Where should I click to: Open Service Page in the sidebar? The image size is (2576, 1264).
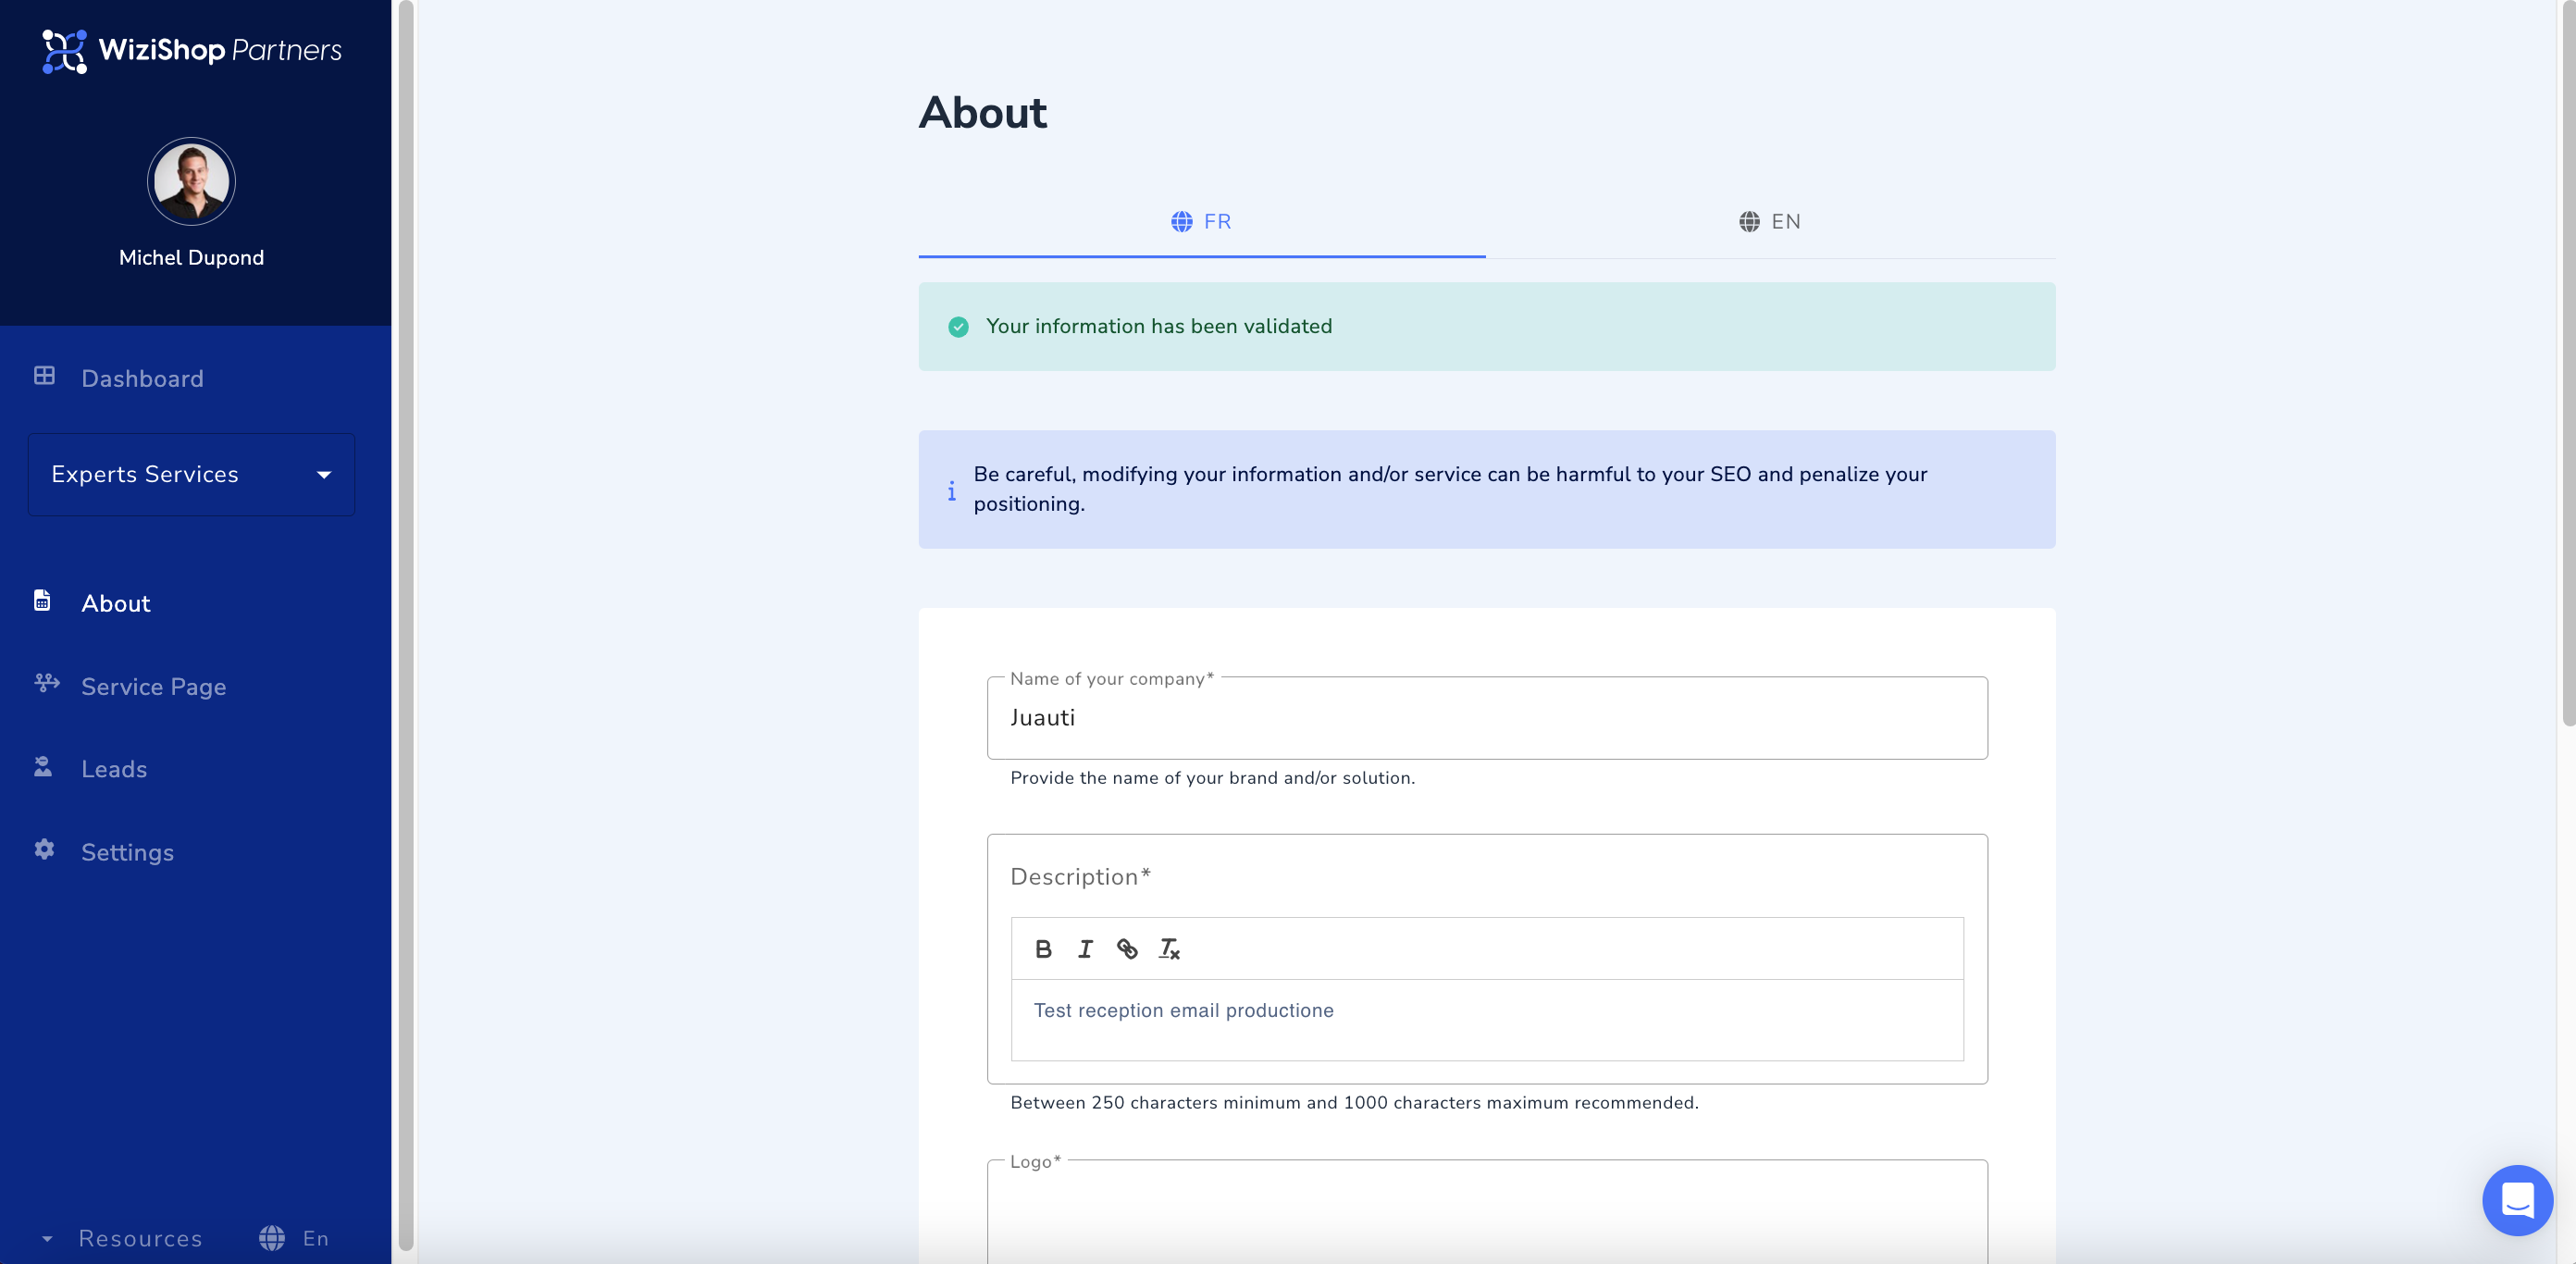(154, 687)
